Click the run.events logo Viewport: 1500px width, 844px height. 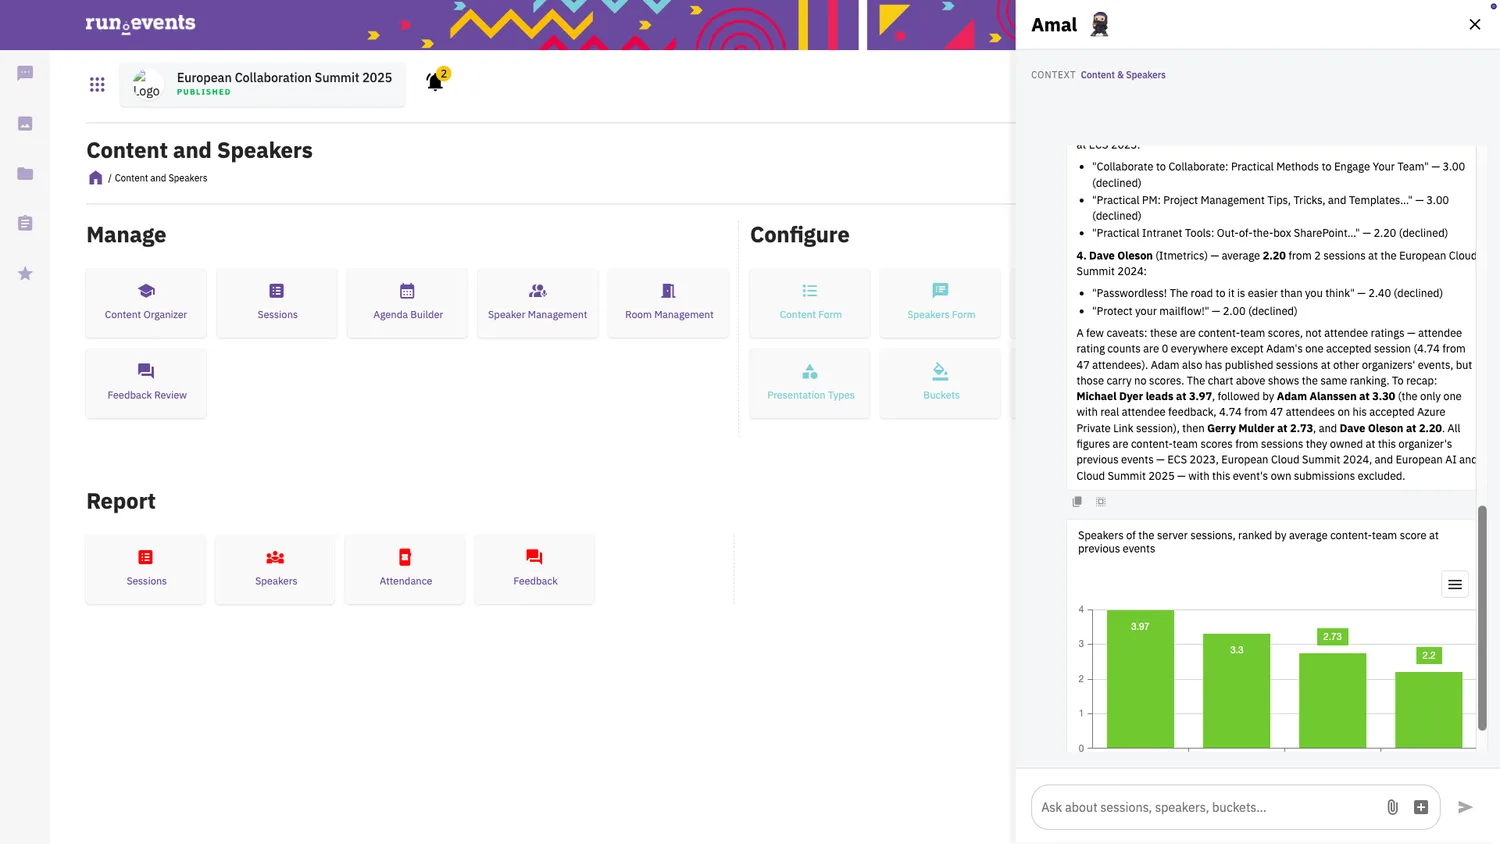pyautogui.click(x=140, y=24)
